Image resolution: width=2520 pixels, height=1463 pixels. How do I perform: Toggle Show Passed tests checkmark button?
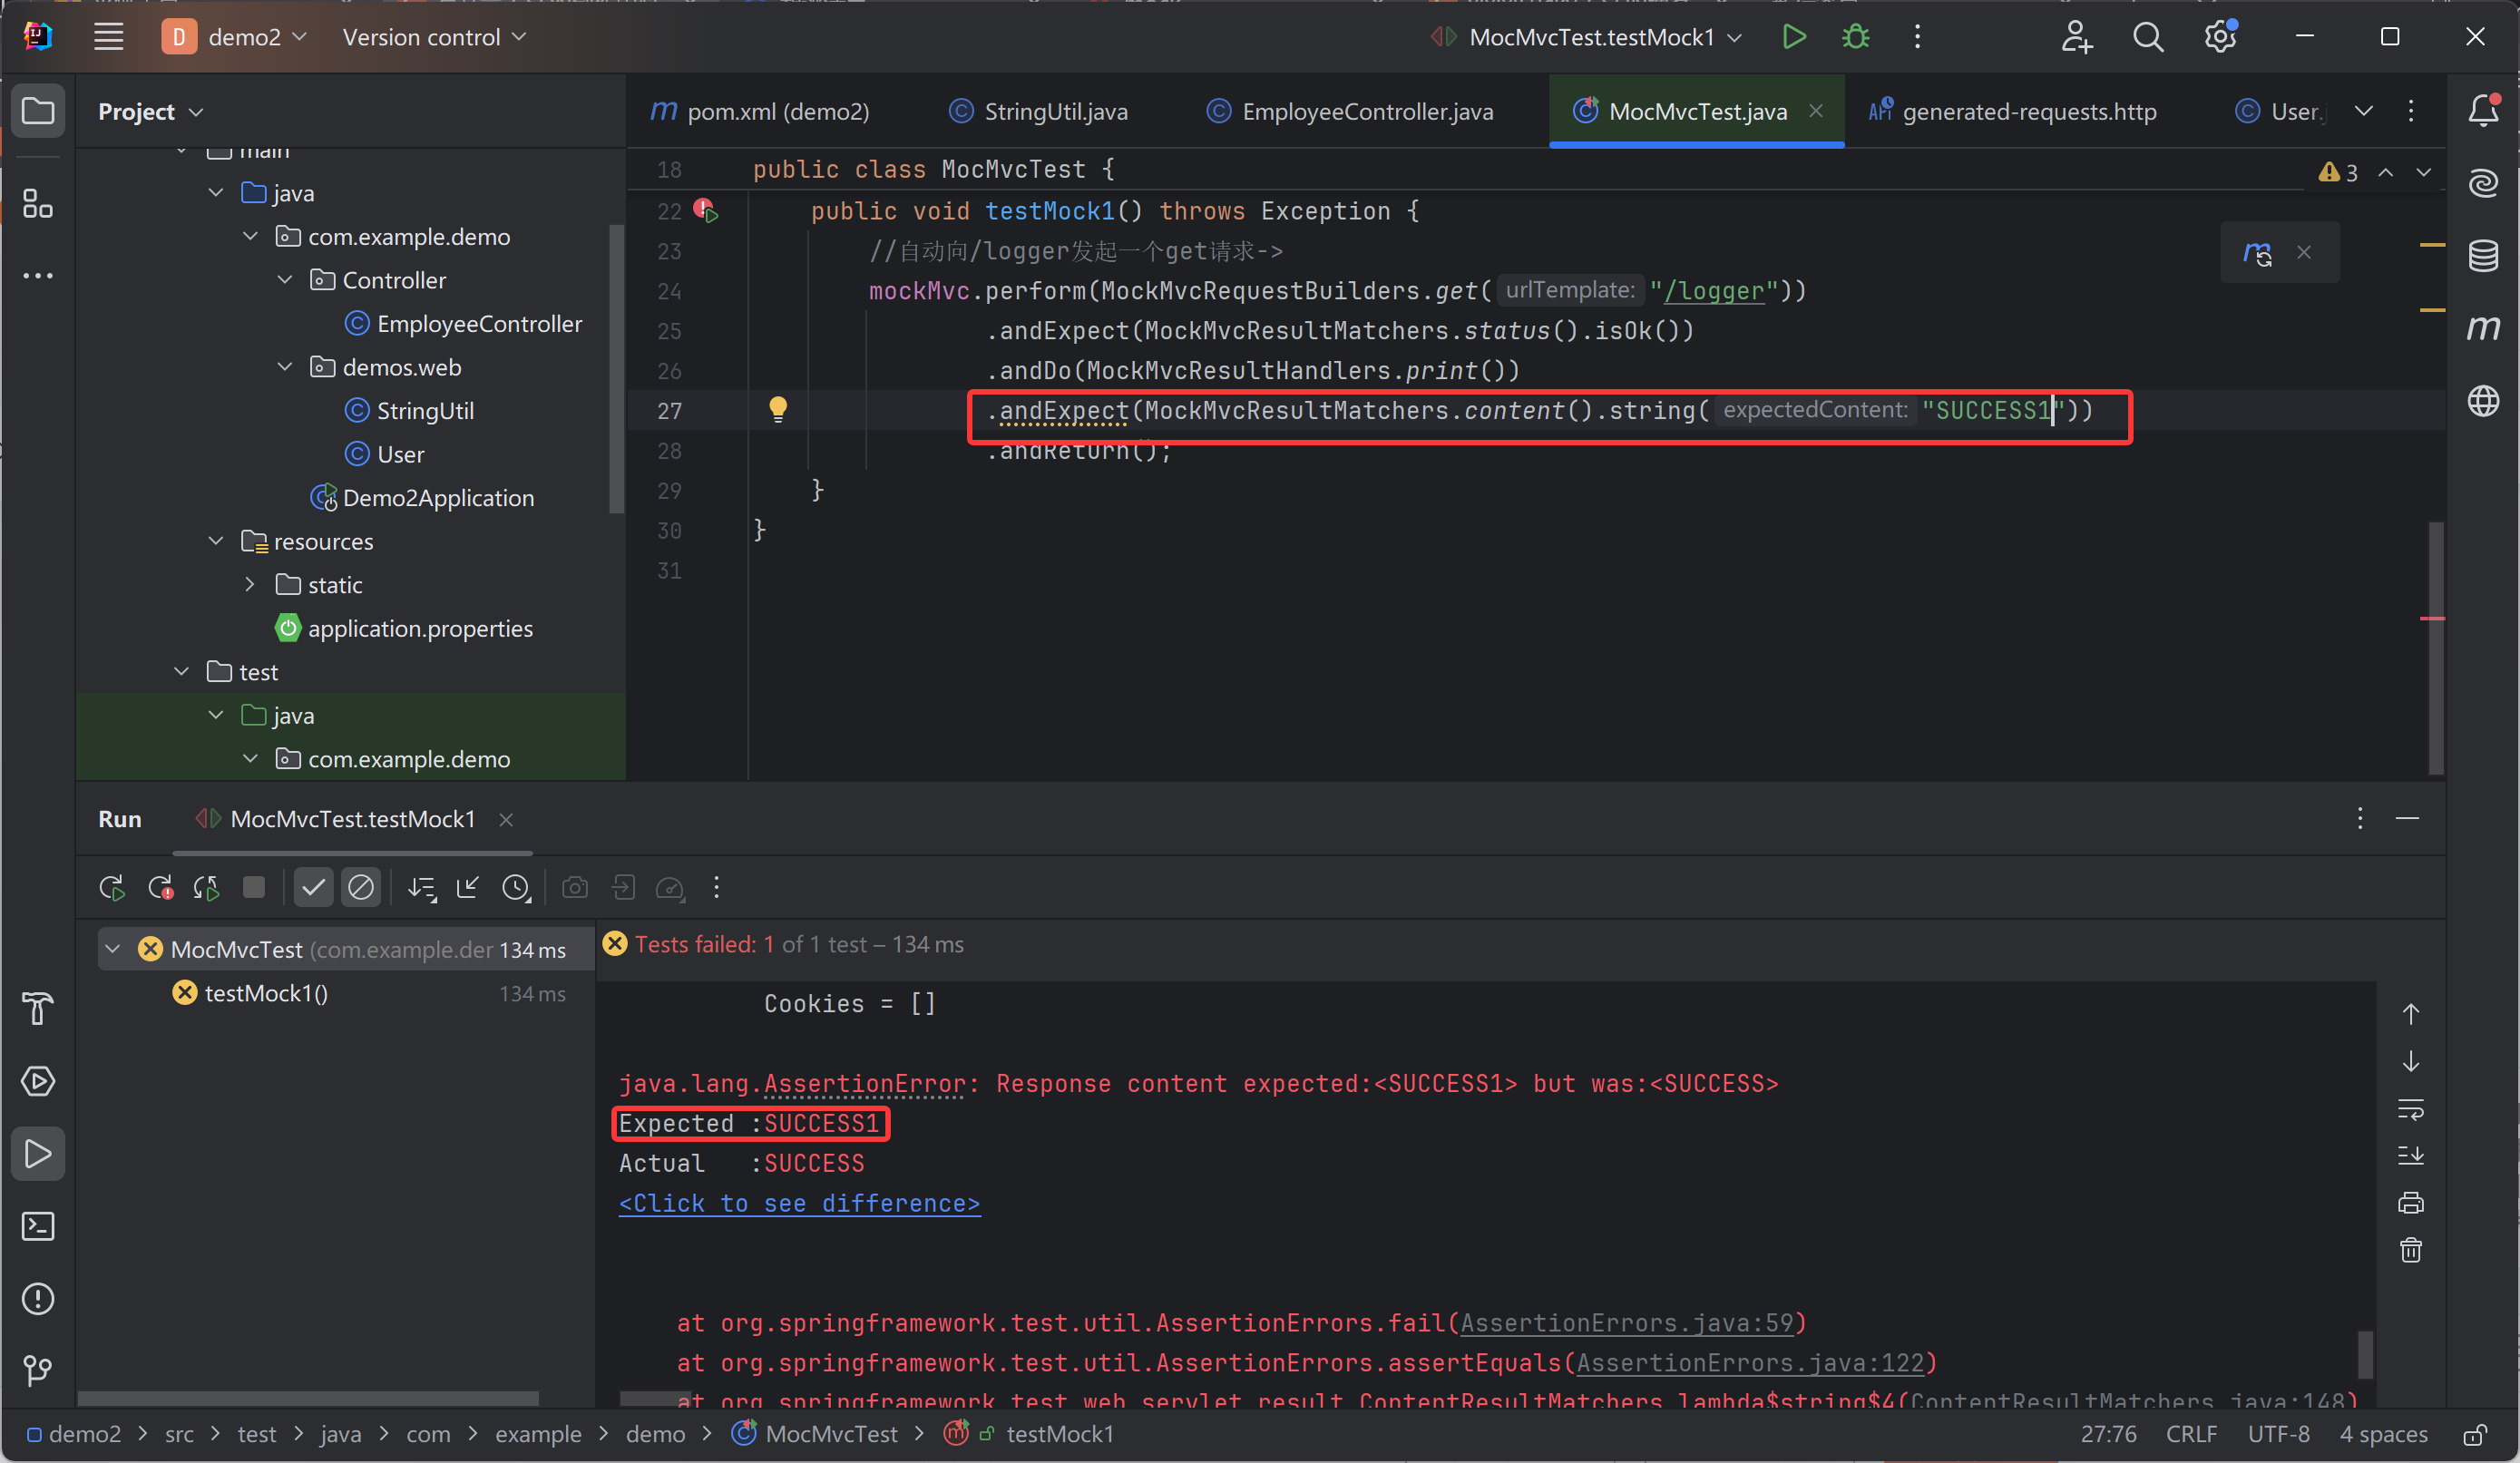pyautogui.click(x=313, y=887)
